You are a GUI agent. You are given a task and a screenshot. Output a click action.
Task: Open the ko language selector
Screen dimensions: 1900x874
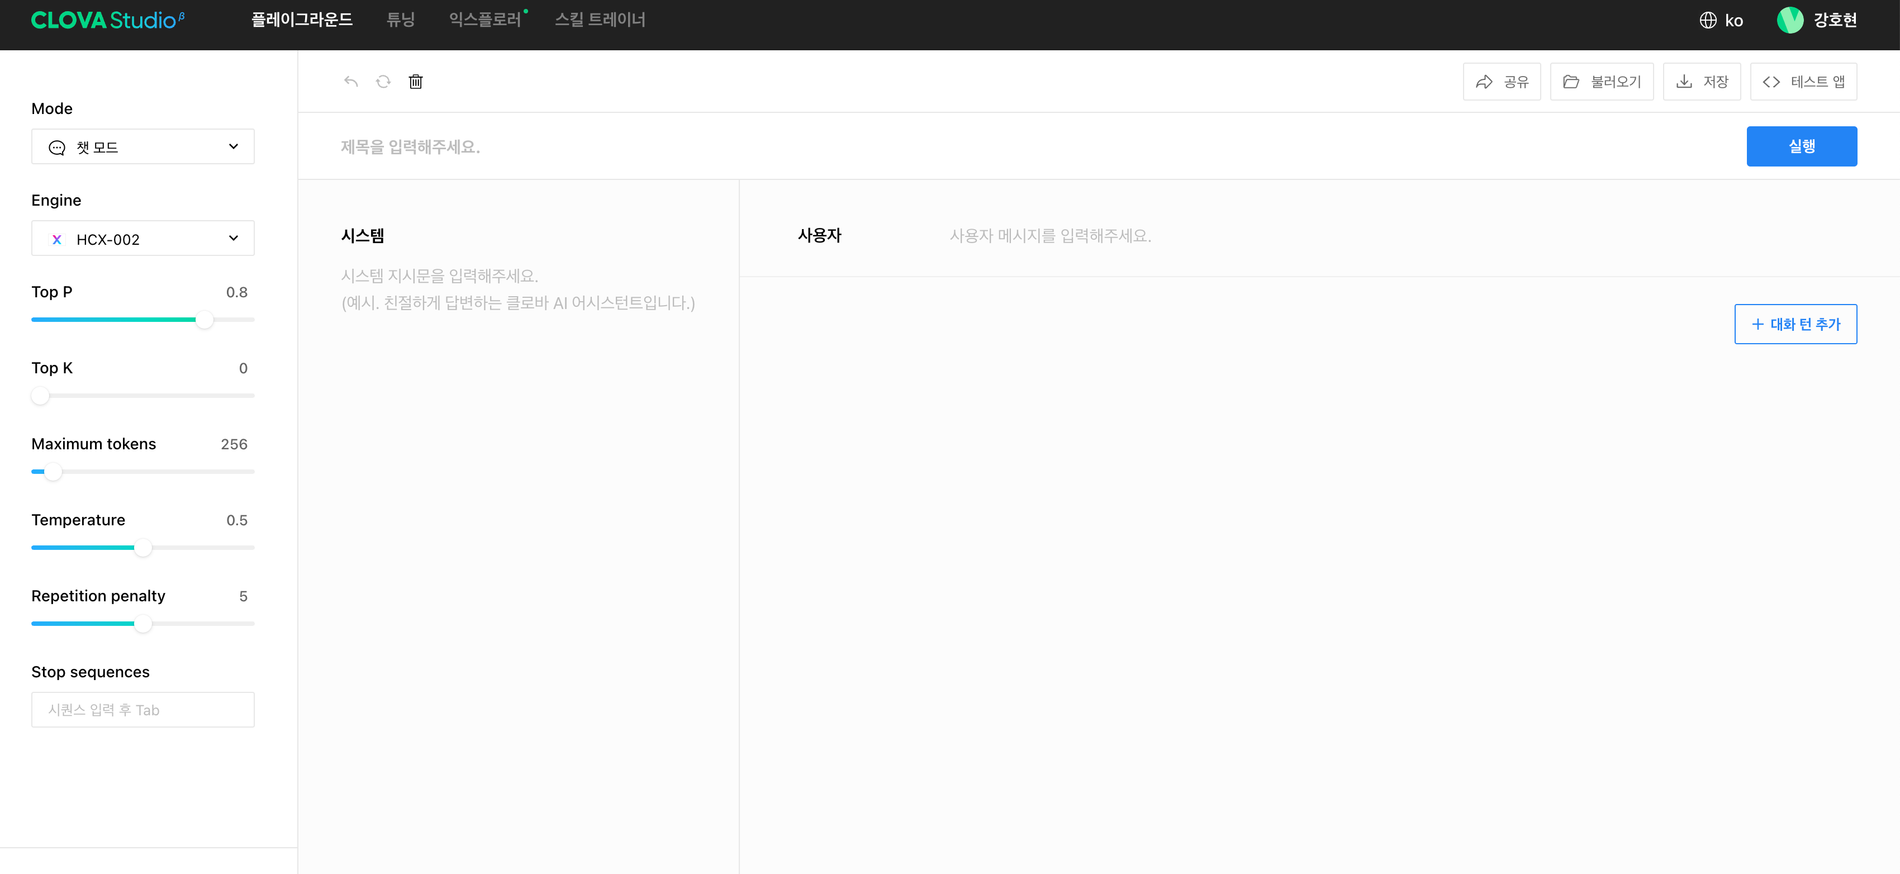[1722, 20]
